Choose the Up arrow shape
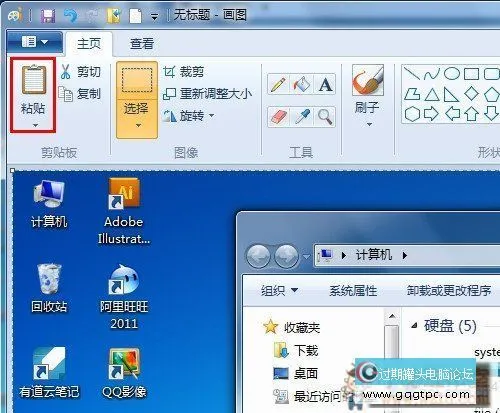 click(x=471, y=114)
